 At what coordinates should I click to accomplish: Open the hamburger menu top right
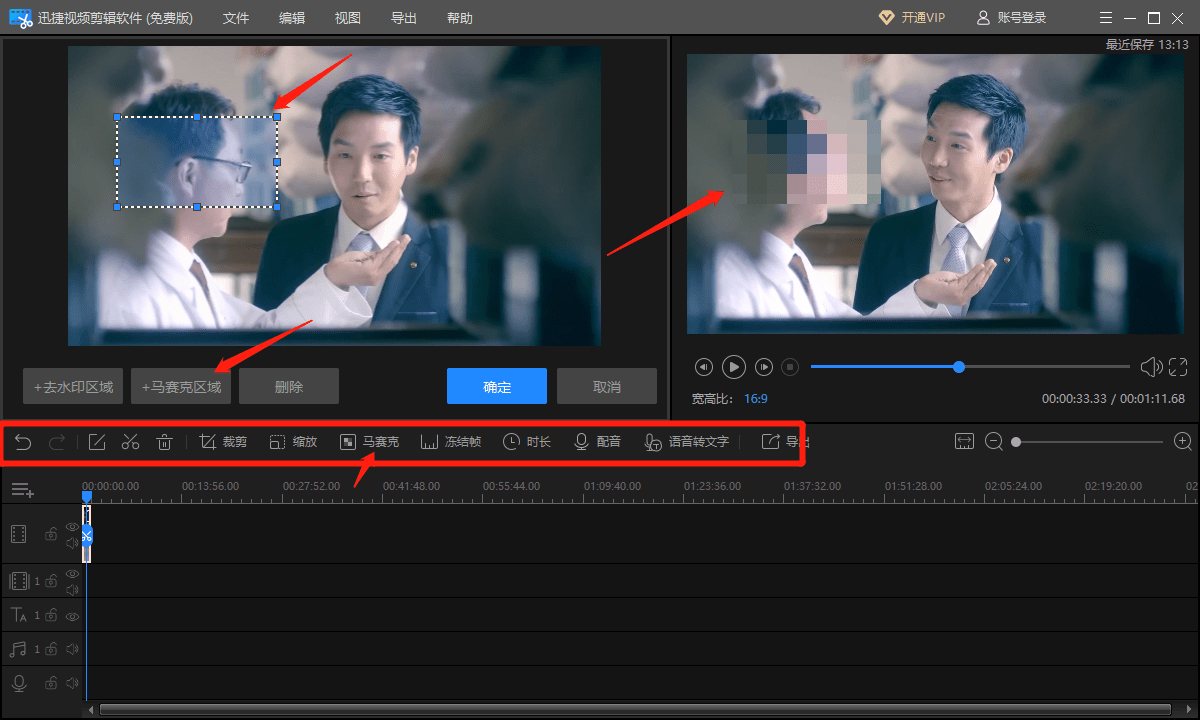1105,17
